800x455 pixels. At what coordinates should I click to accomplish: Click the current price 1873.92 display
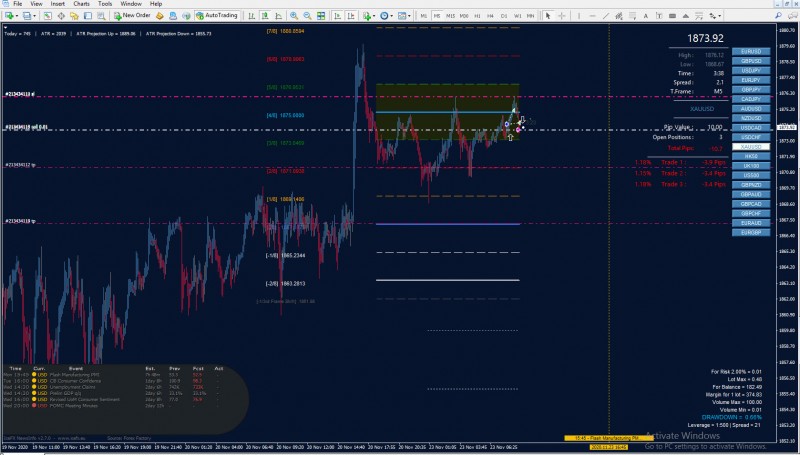coord(705,38)
